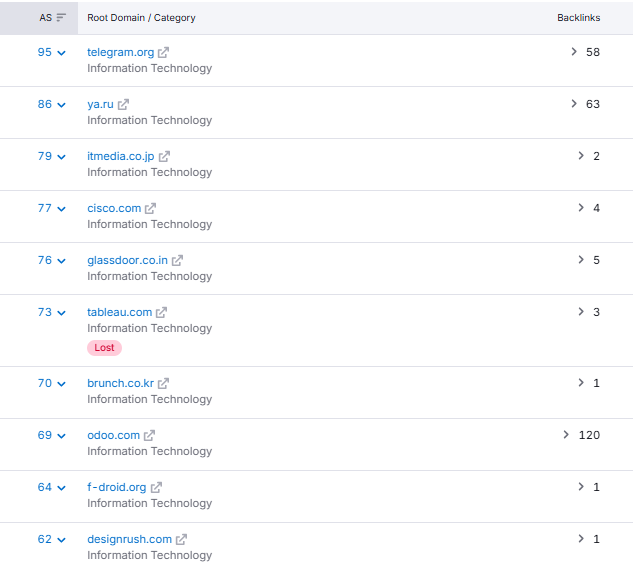Open glassdoor.co.in external link icon
Viewport: 633px width, 563px height.
177,261
